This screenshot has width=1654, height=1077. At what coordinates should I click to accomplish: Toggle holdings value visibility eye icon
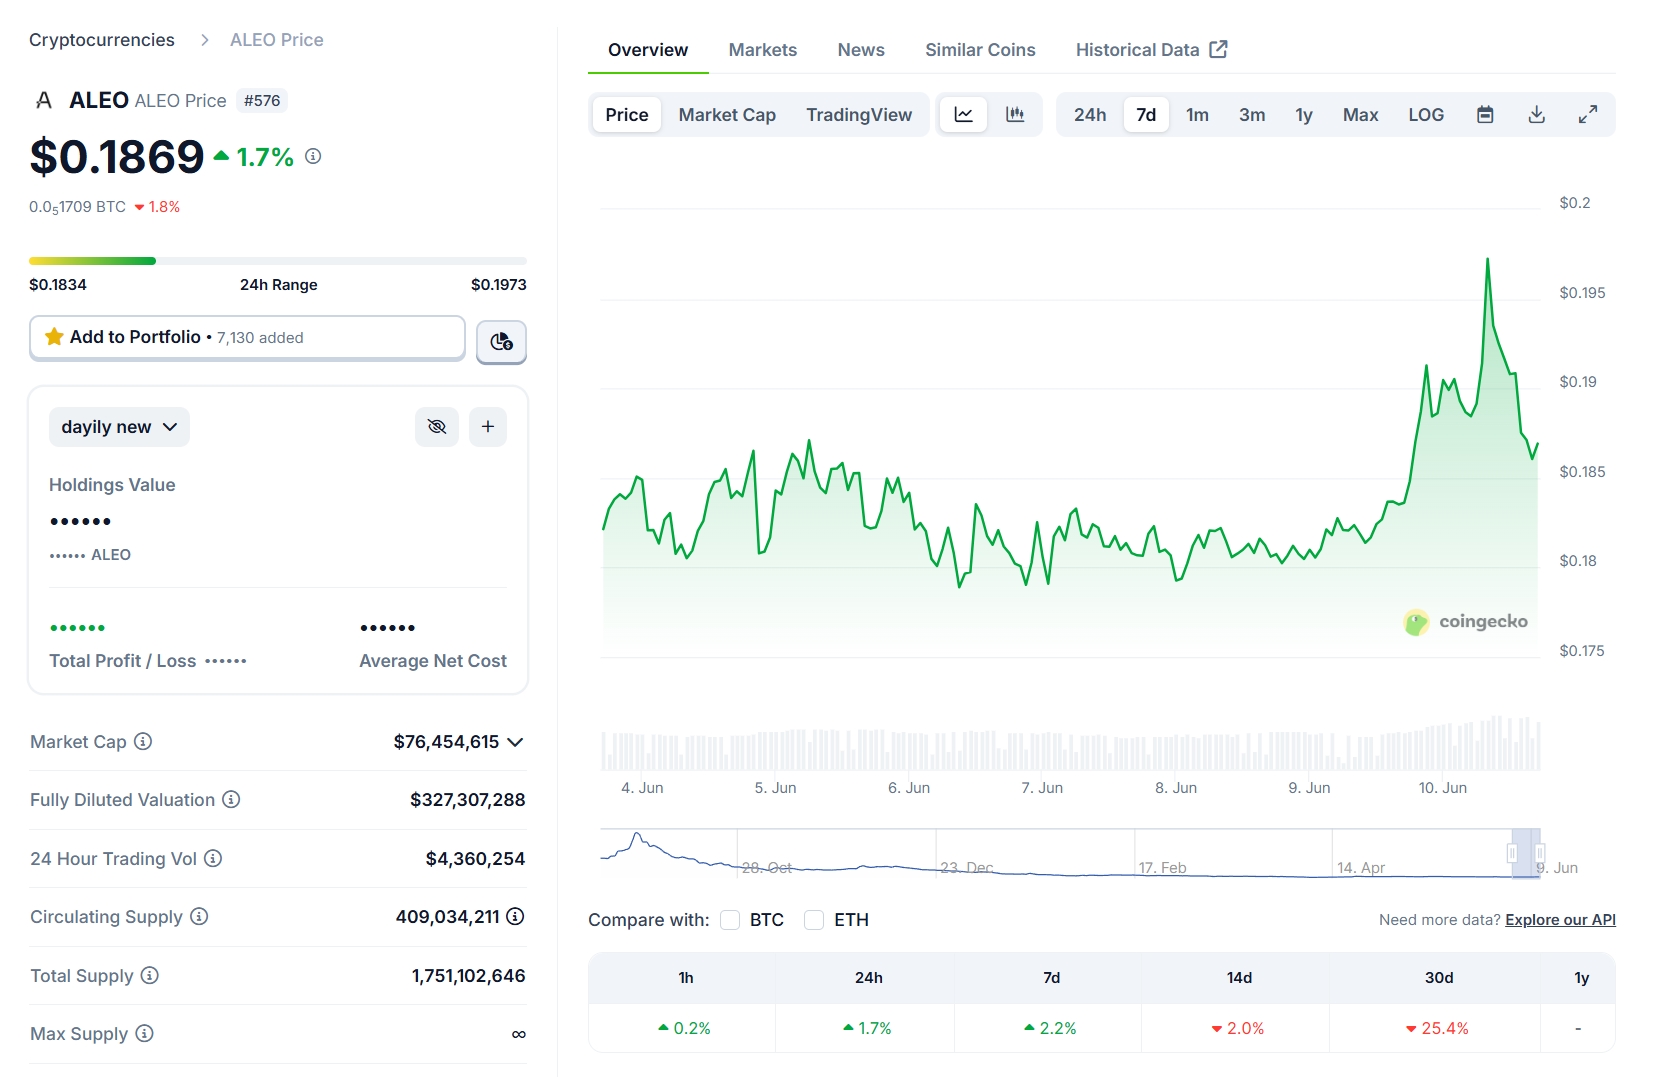click(437, 427)
